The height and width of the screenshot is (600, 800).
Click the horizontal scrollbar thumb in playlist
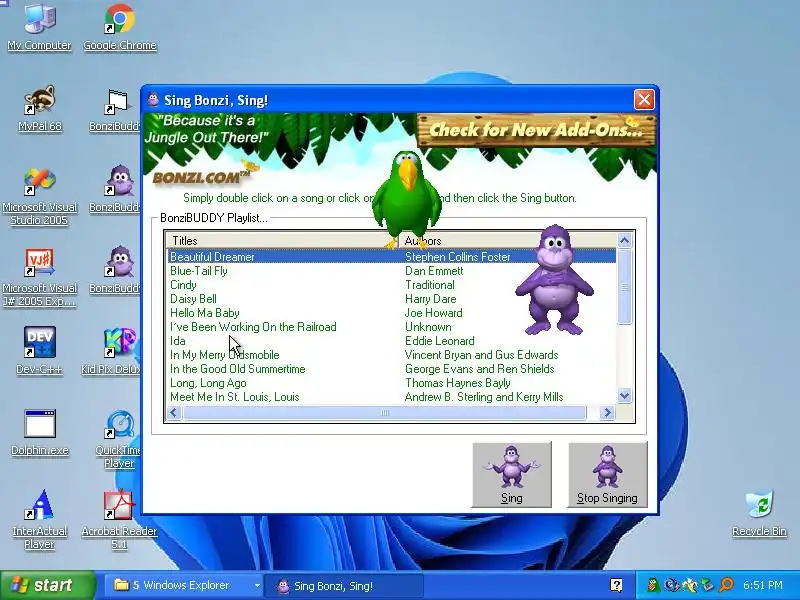pyautogui.click(x=385, y=412)
